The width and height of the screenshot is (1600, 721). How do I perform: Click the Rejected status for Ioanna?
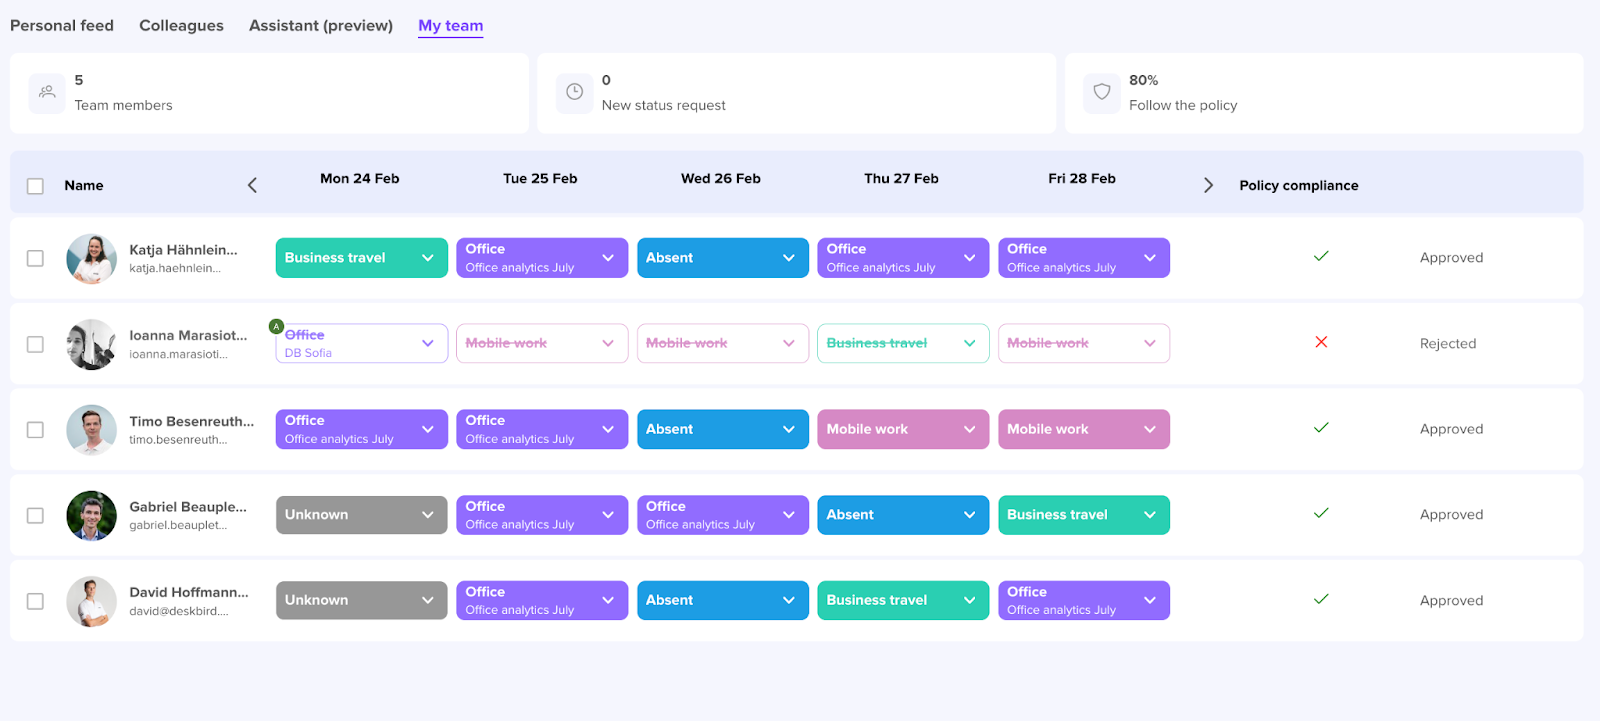click(x=1447, y=343)
